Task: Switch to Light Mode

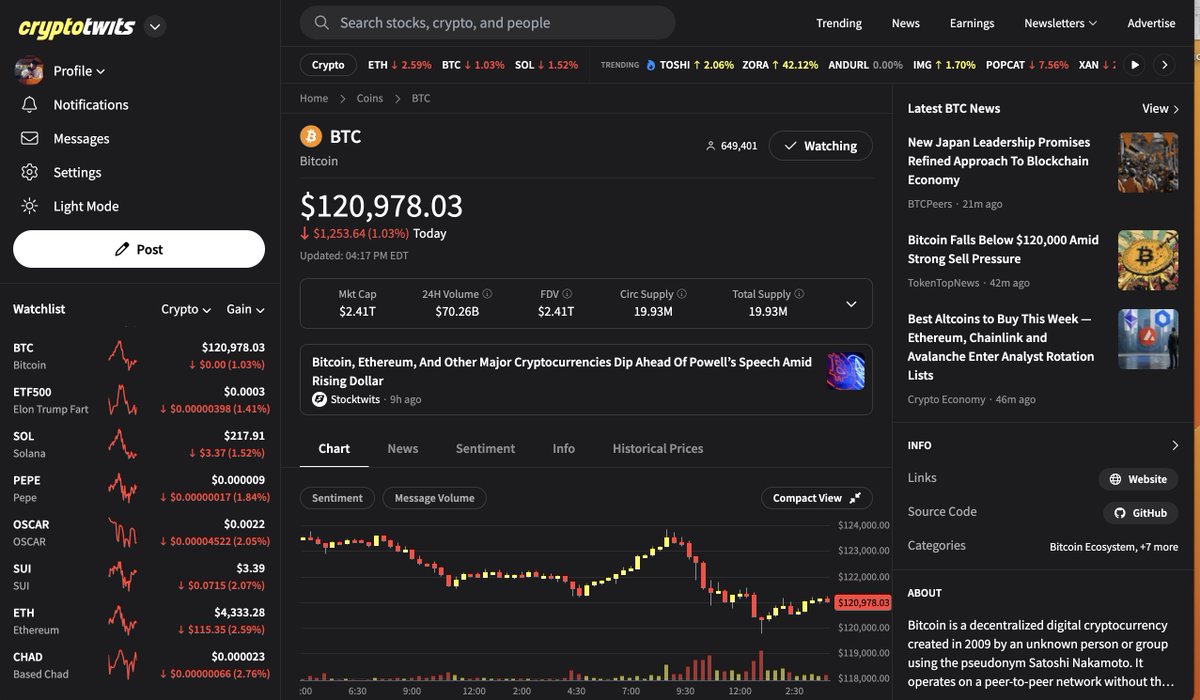Action: [x=86, y=206]
